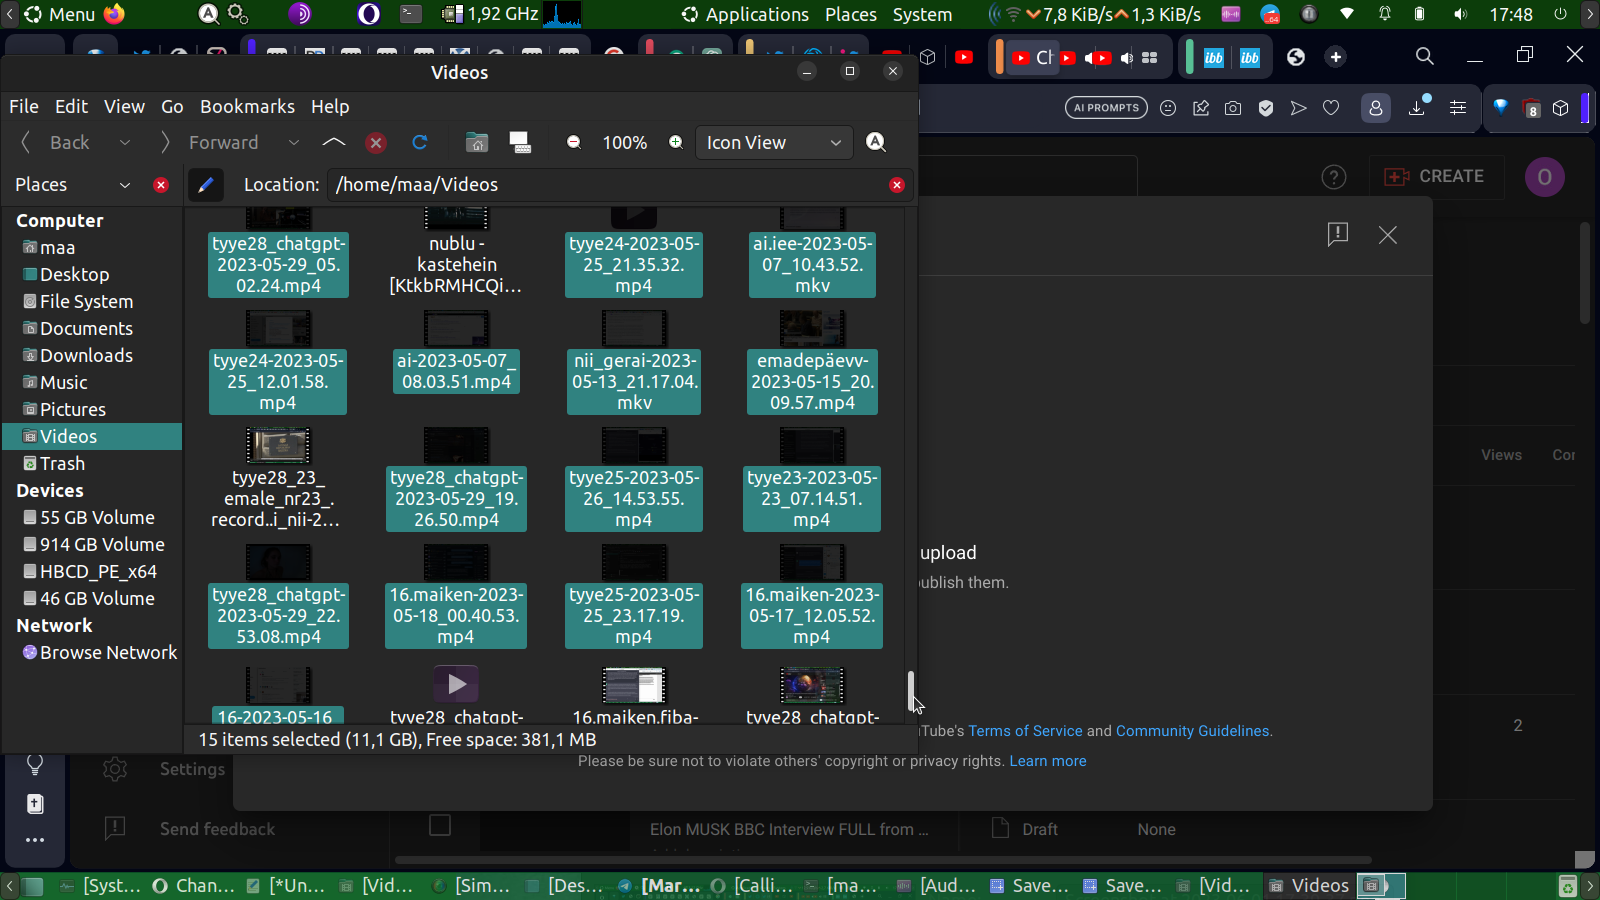Go to the Home folder icon
The height and width of the screenshot is (900, 1600).
[477, 143]
